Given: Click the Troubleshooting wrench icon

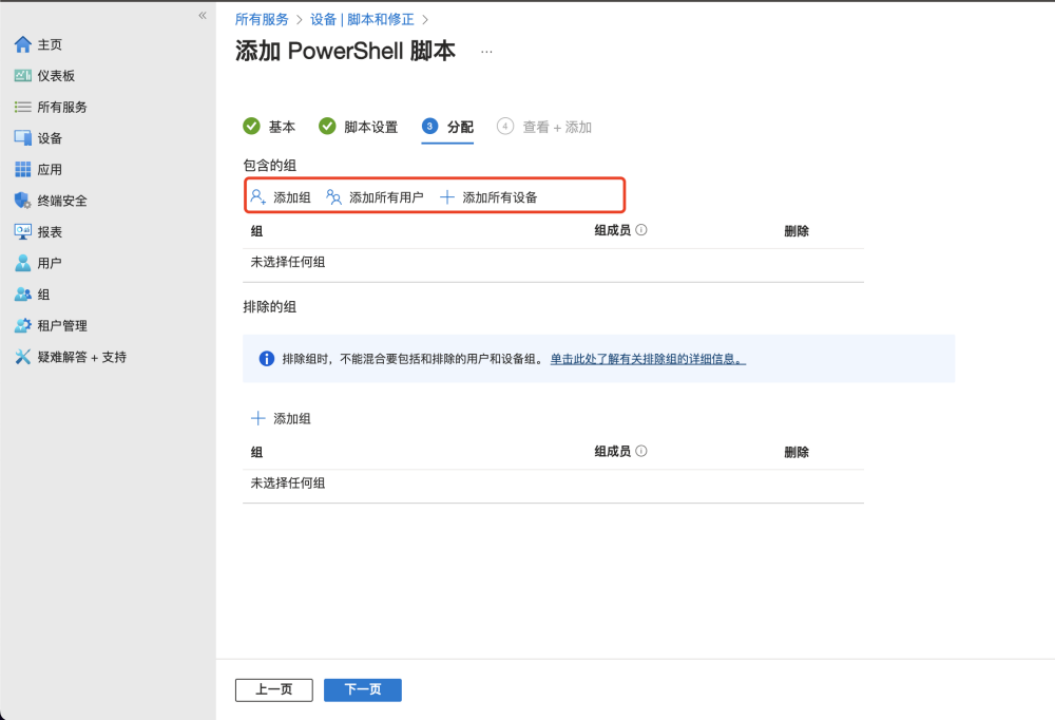Looking at the screenshot, I should (x=23, y=357).
